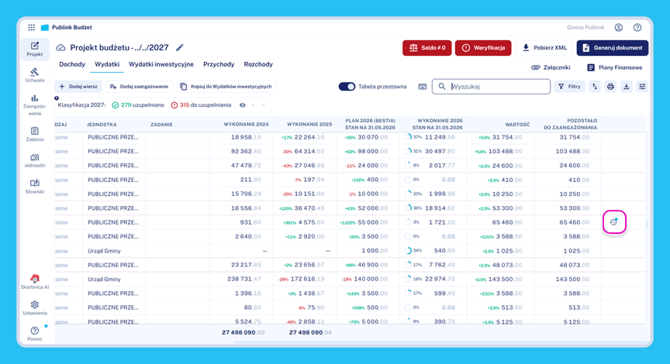Open Zadania section in sidebar

point(35,134)
